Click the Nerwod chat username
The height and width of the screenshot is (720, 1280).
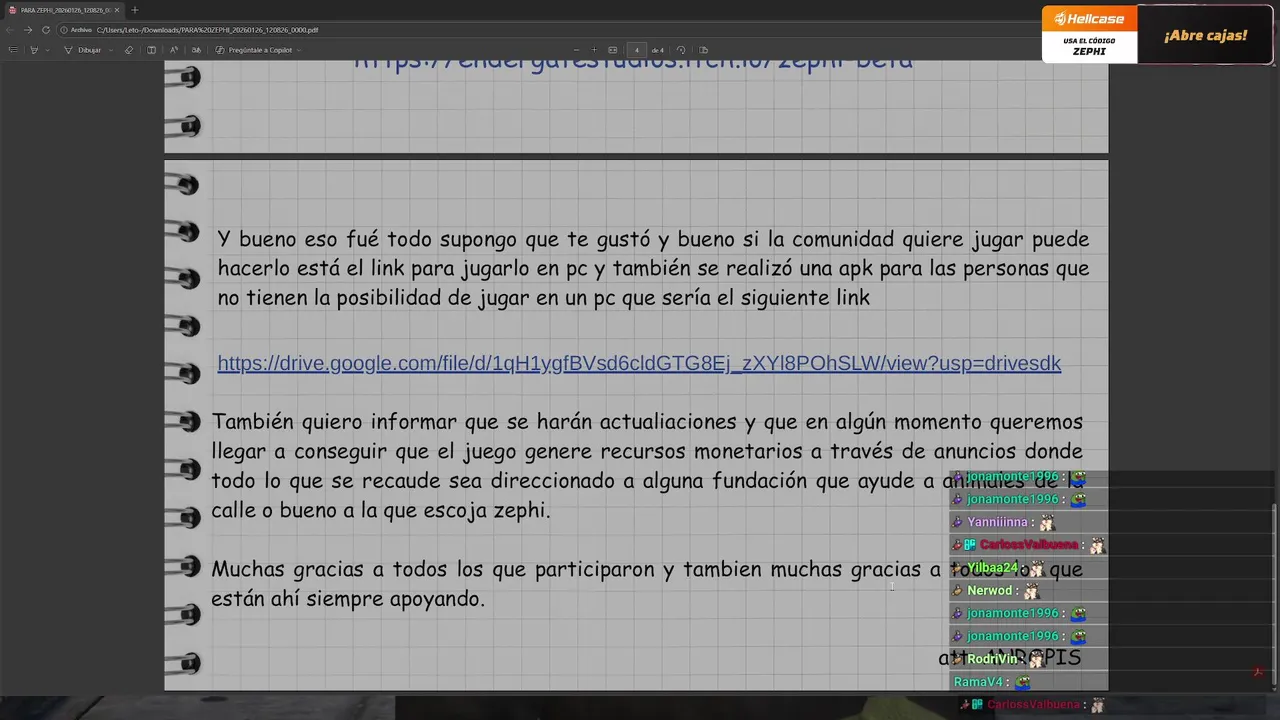(989, 591)
